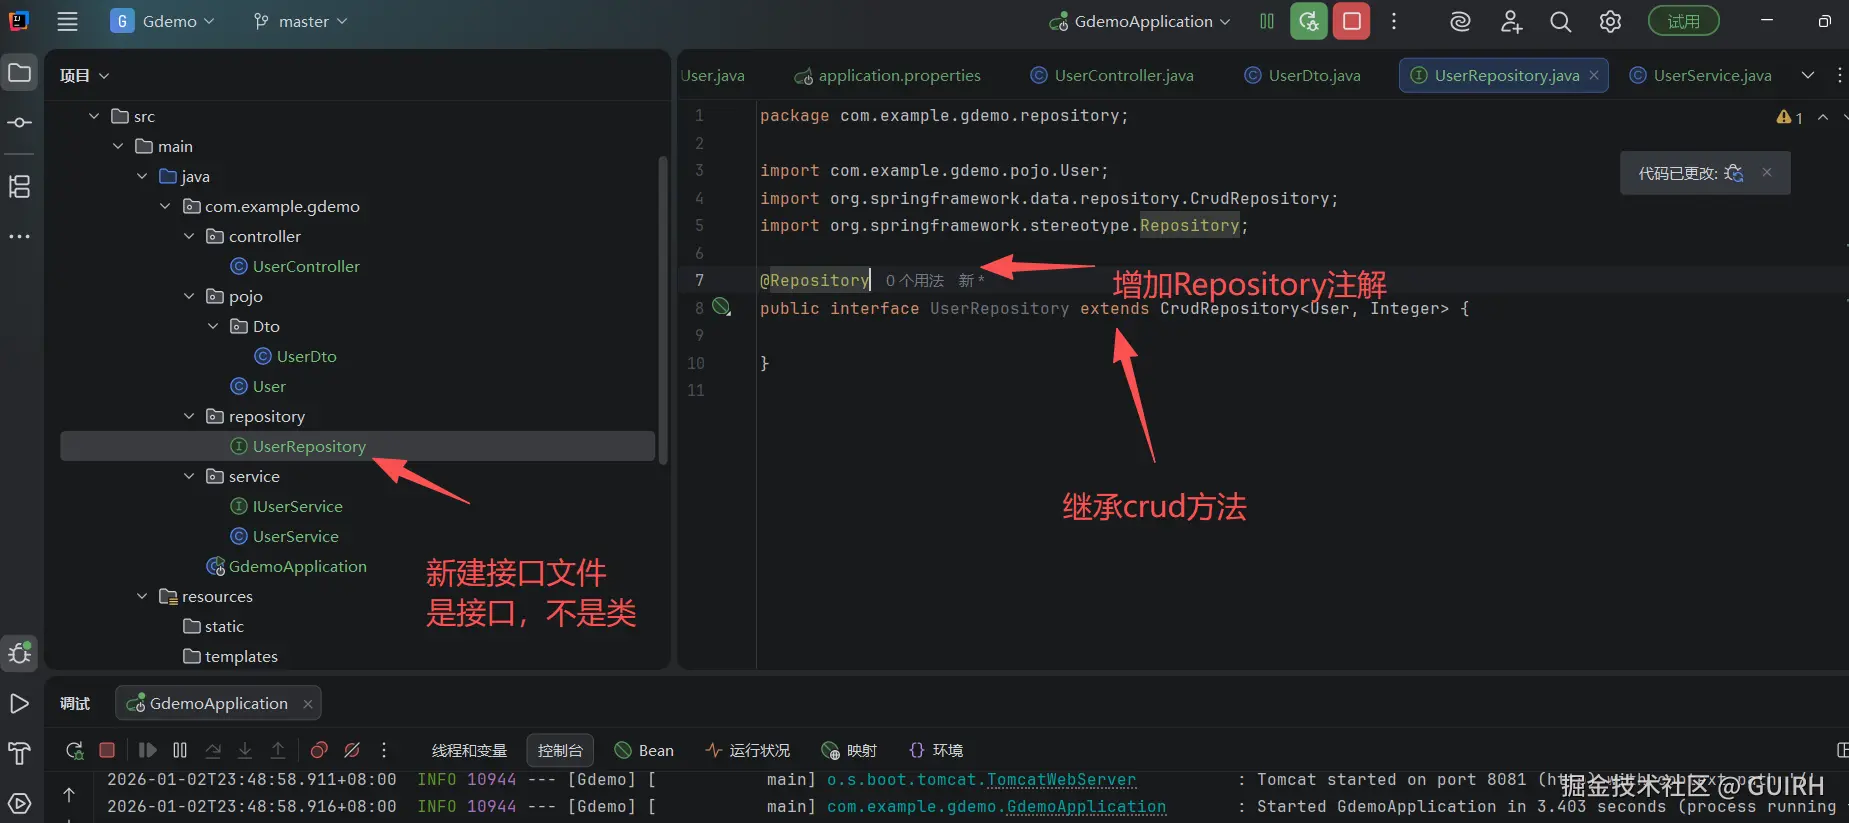Show hidden editor tabs dropdown
This screenshot has width=1849, height=823.
1808,75
